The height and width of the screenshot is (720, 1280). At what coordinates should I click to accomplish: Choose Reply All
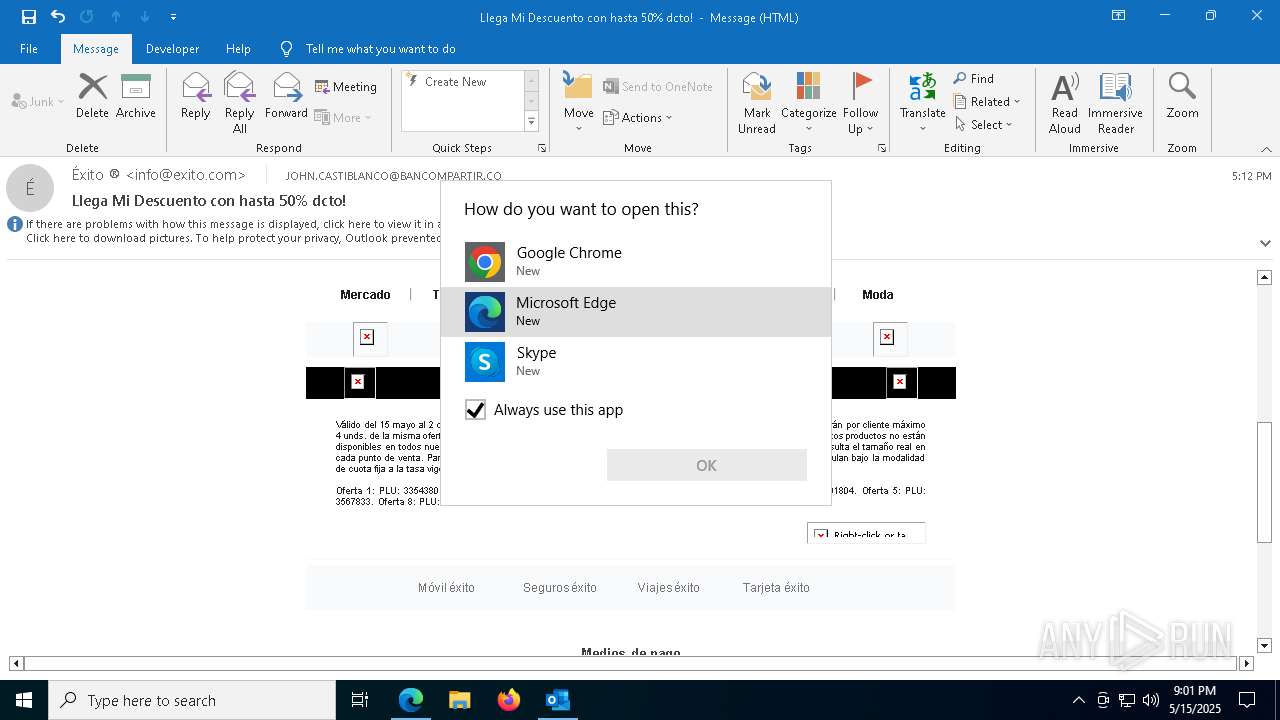pos(240,102)
